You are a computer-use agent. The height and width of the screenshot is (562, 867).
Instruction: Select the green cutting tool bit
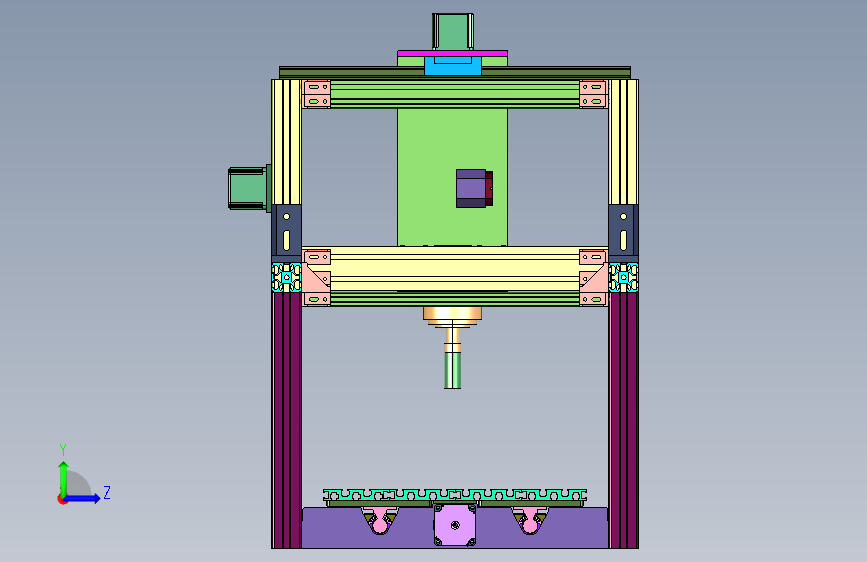[452, 370]
